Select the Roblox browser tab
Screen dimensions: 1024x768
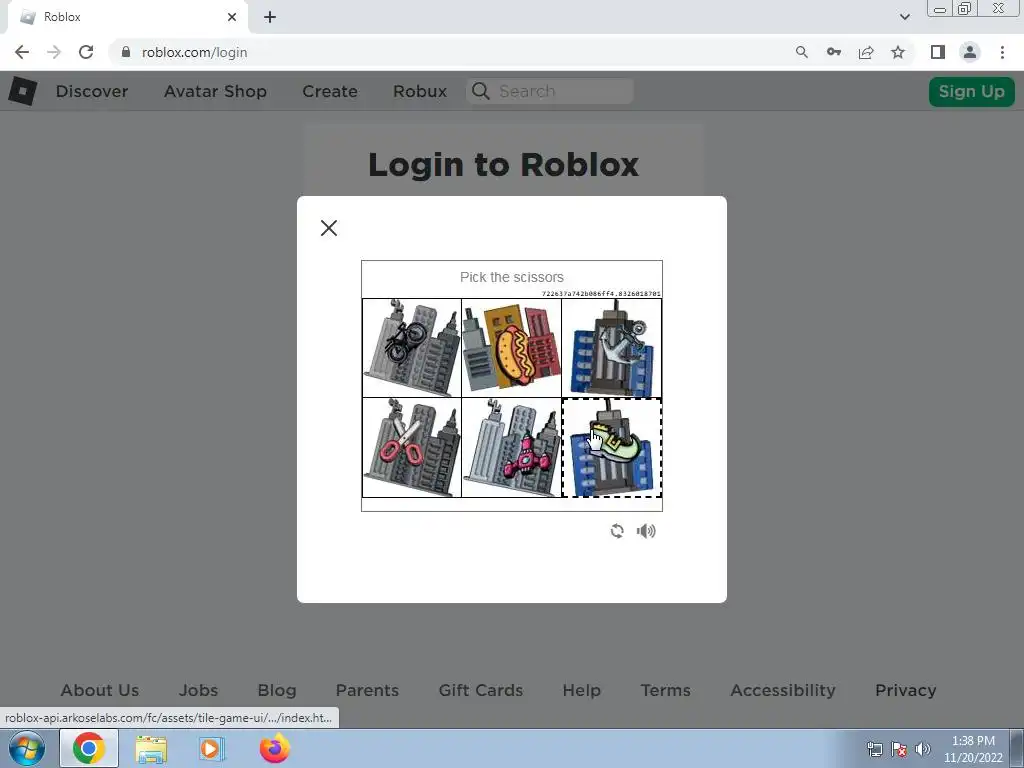click(x=127, y=18)
